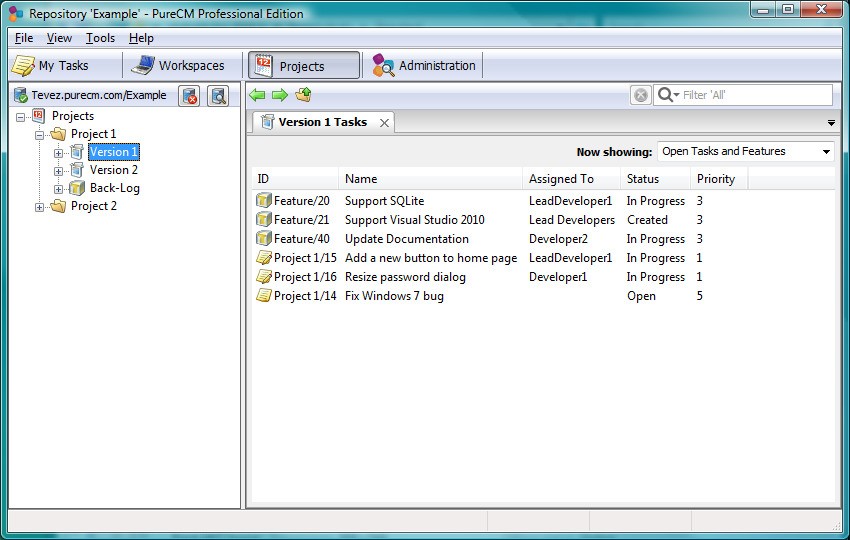Viewport: 850px width, 540px height.
Task: Open the View menu
Action: click(59, 38)
